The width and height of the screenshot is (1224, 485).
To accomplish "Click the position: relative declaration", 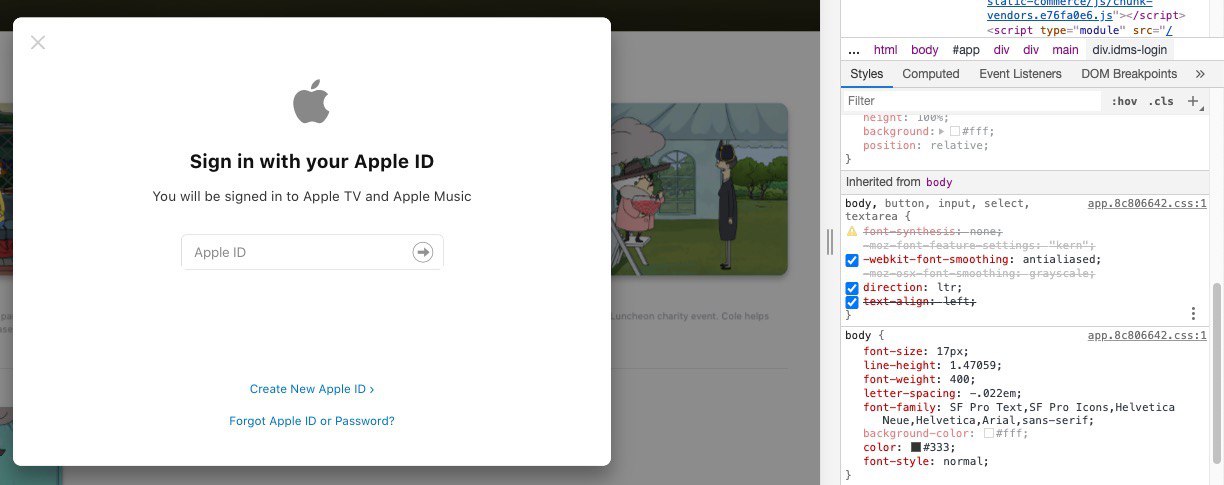I will click(x=924, y=145).
